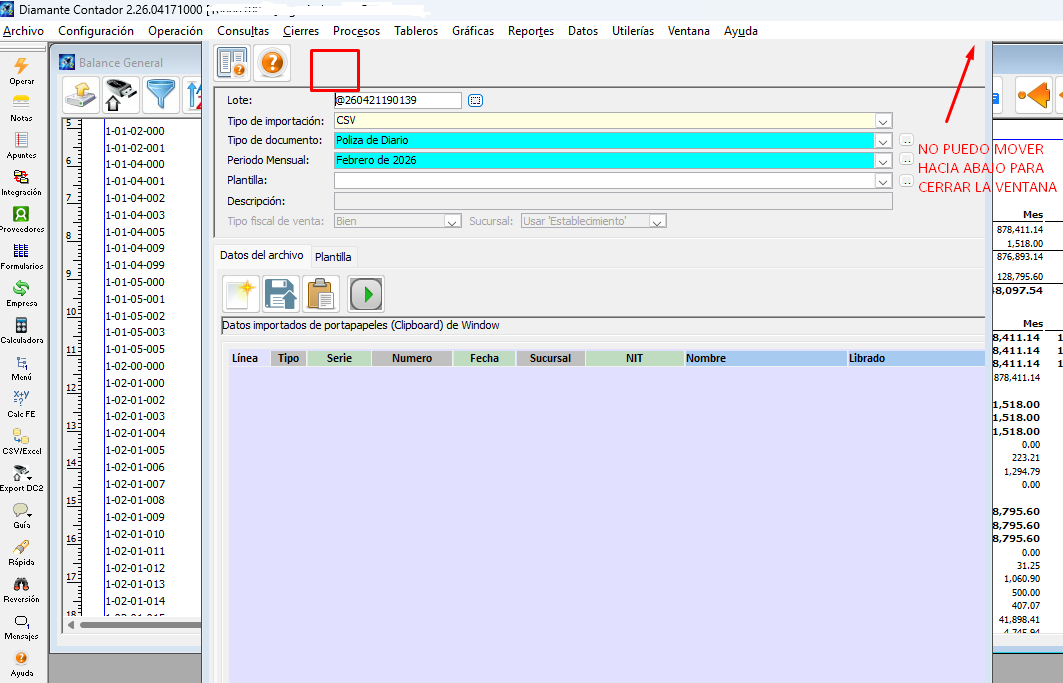1063x683 pixels.
Task: Paste data using the clipboard icon
Action: 321,294
